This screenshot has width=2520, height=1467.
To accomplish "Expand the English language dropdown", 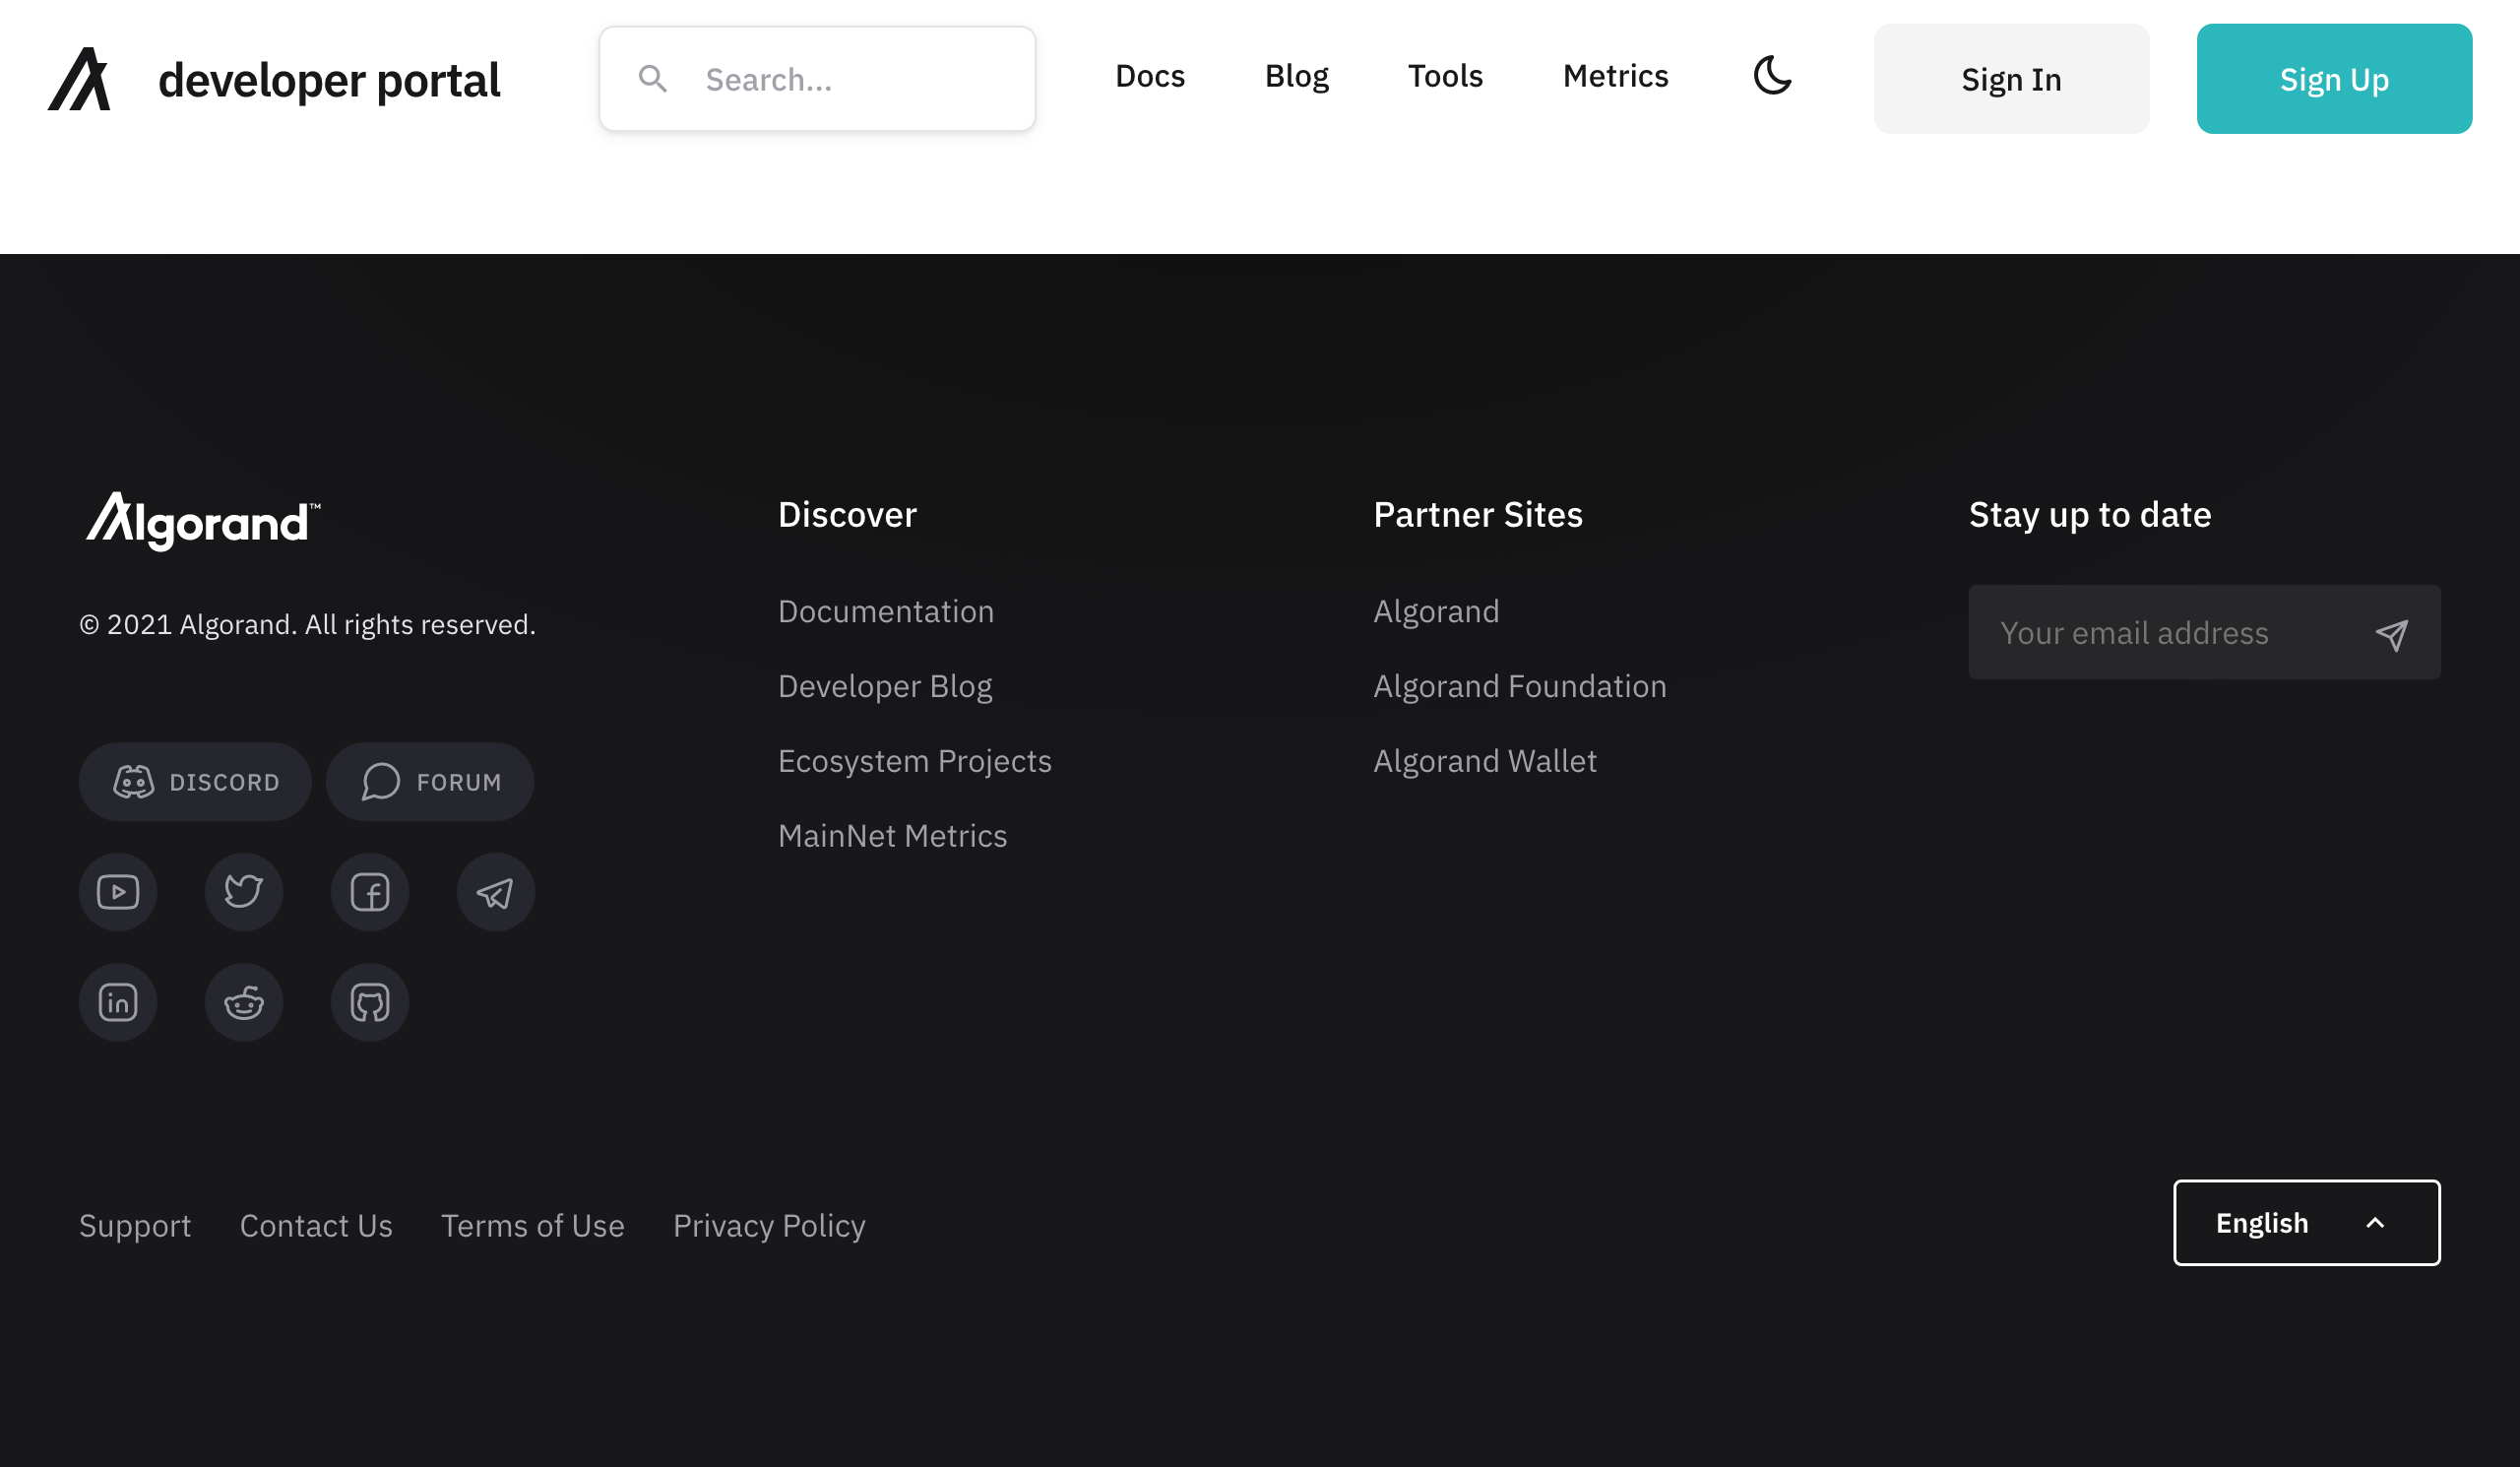I will tap(2306, 1223).
